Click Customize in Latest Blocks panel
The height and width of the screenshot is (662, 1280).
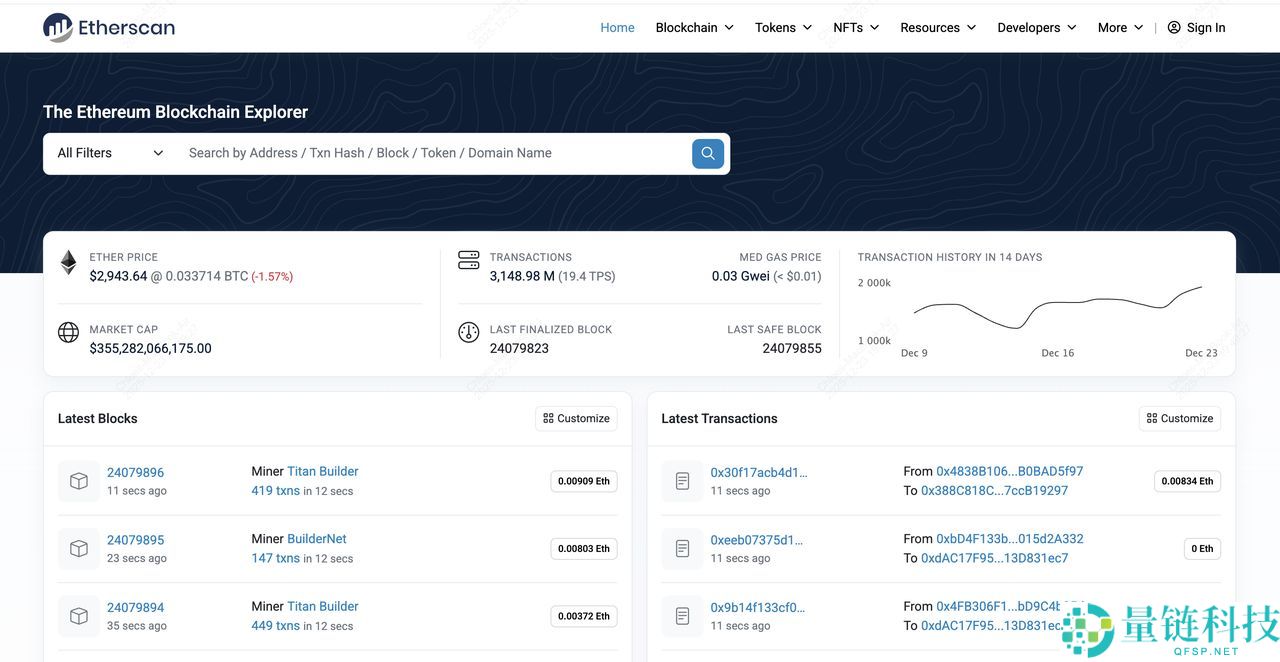576,418
